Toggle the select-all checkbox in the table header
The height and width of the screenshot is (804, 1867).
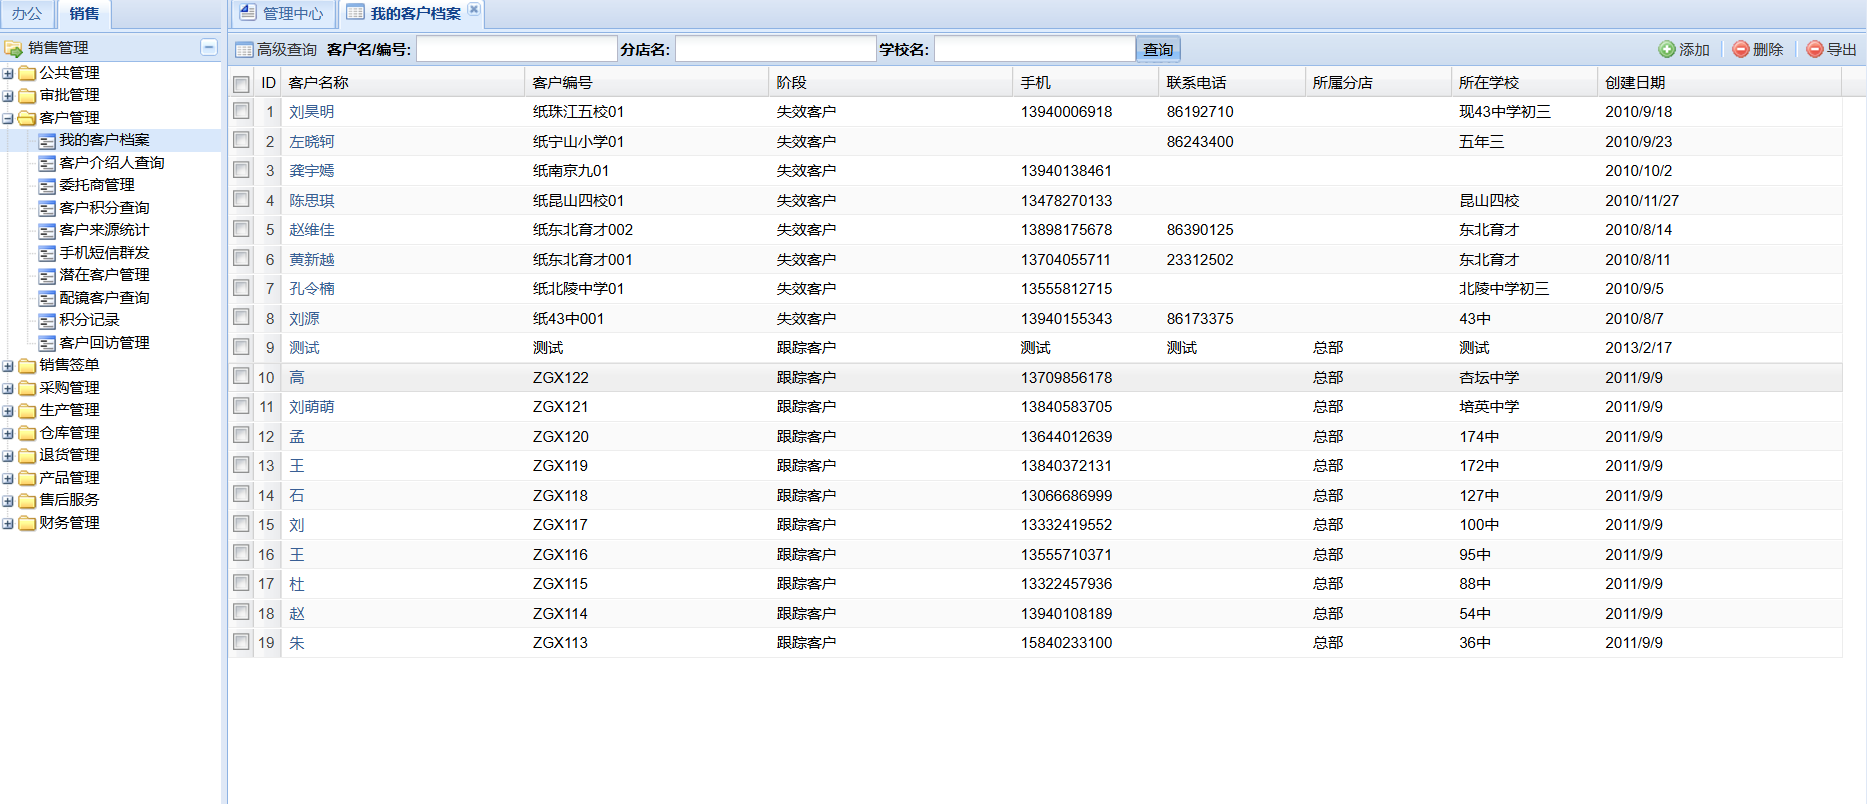[241, 83]
